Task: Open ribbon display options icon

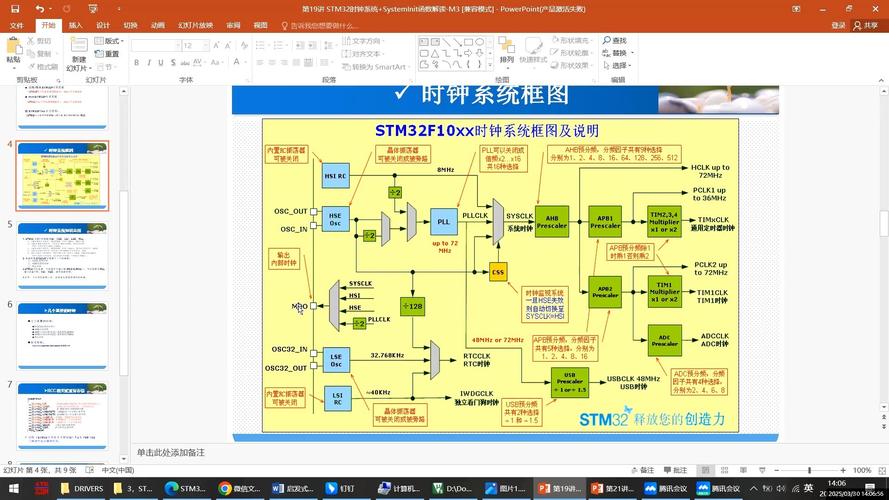Action: click(x=796, y=9)
